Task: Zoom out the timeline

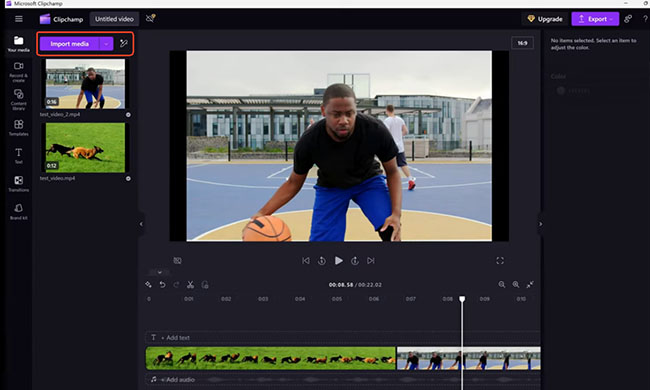Action: [502, 284]
